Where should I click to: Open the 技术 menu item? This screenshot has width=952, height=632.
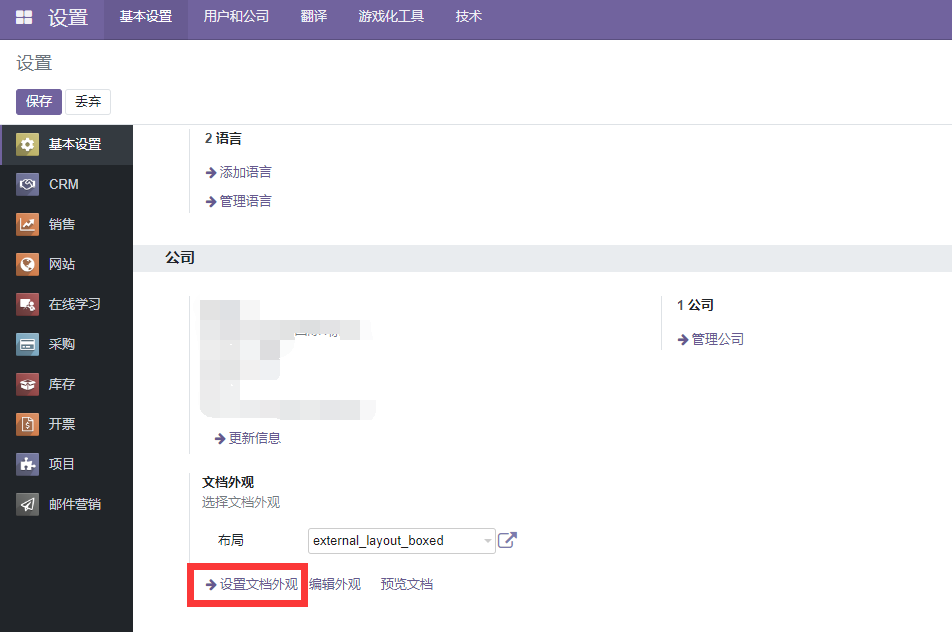(x=468, y=17)
